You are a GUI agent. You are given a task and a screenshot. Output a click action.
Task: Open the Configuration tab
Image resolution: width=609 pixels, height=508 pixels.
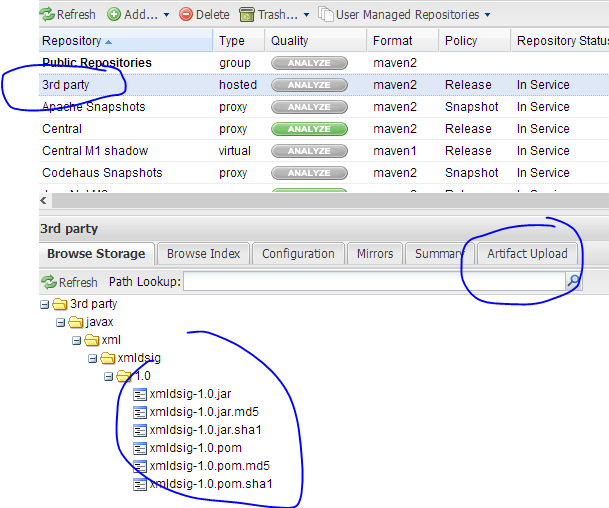[298, 254]
